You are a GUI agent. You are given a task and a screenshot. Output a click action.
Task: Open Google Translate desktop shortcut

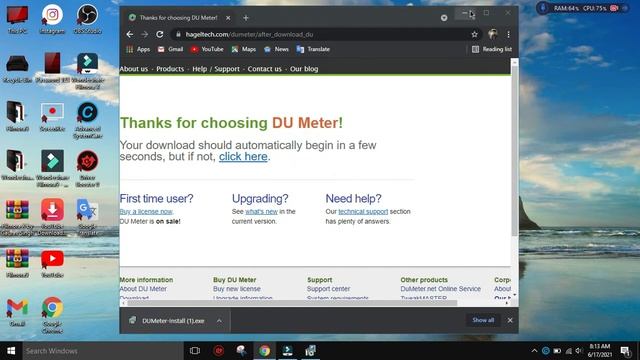(x=87, y=217)
